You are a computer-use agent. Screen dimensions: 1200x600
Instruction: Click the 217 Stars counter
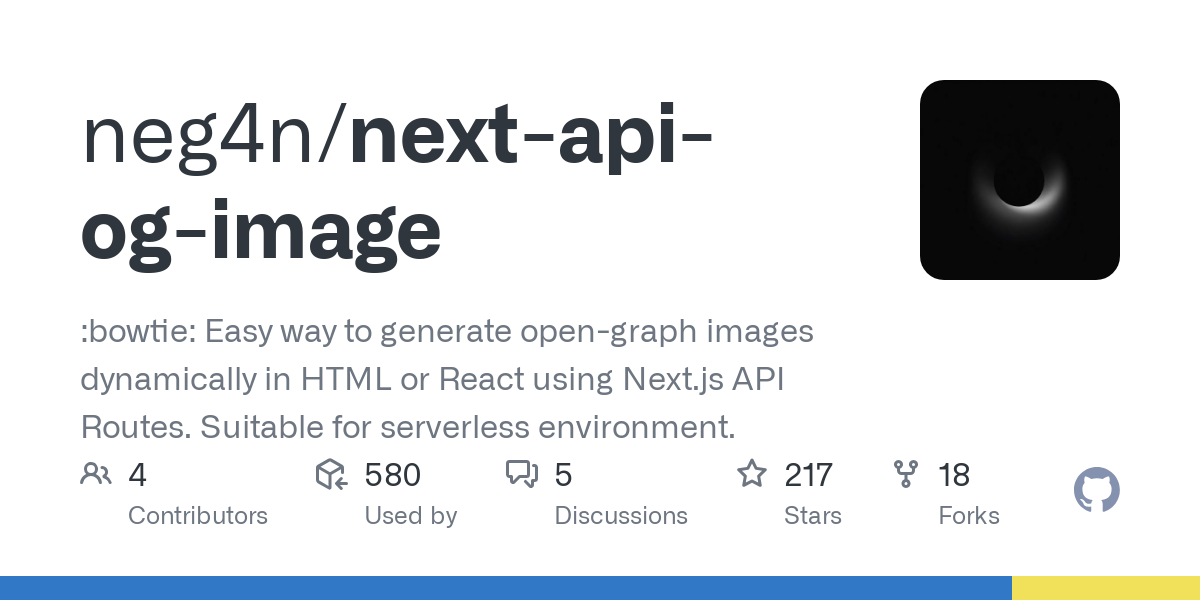[x=808, y=475]
